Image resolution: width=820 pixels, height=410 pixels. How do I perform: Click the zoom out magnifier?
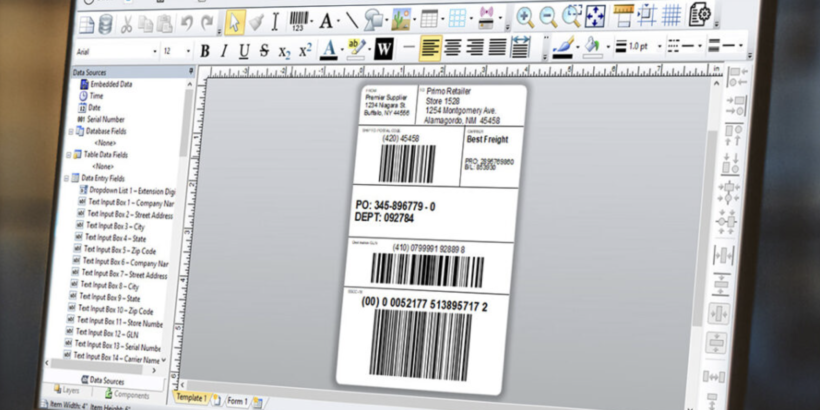(x=548, y=18)
